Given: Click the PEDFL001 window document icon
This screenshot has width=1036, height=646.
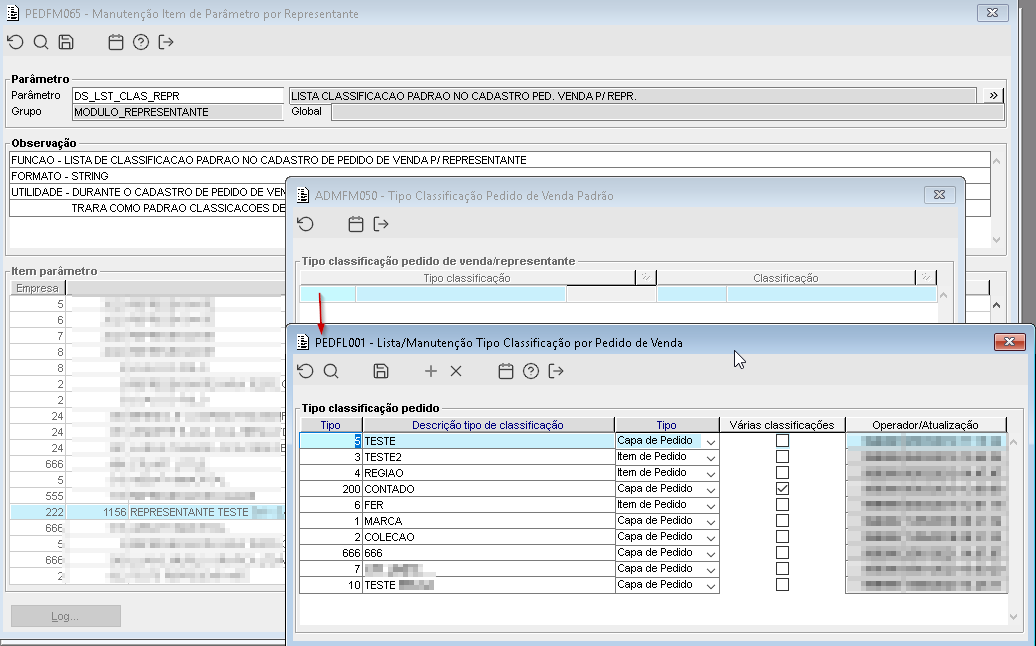Looking at the screenshot, I should pos(303,342).
